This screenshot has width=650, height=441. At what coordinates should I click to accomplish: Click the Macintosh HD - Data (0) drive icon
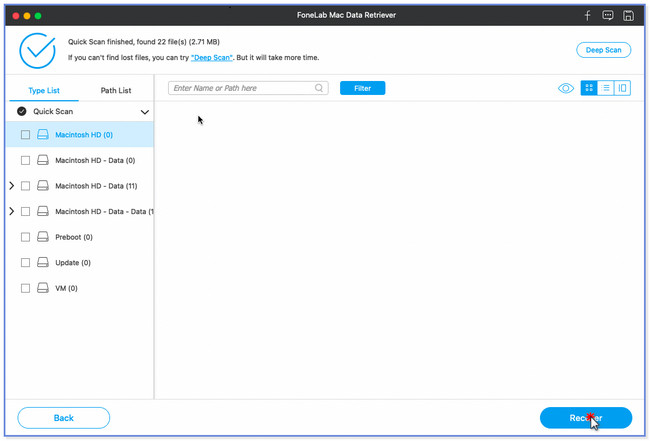point(43,160)
